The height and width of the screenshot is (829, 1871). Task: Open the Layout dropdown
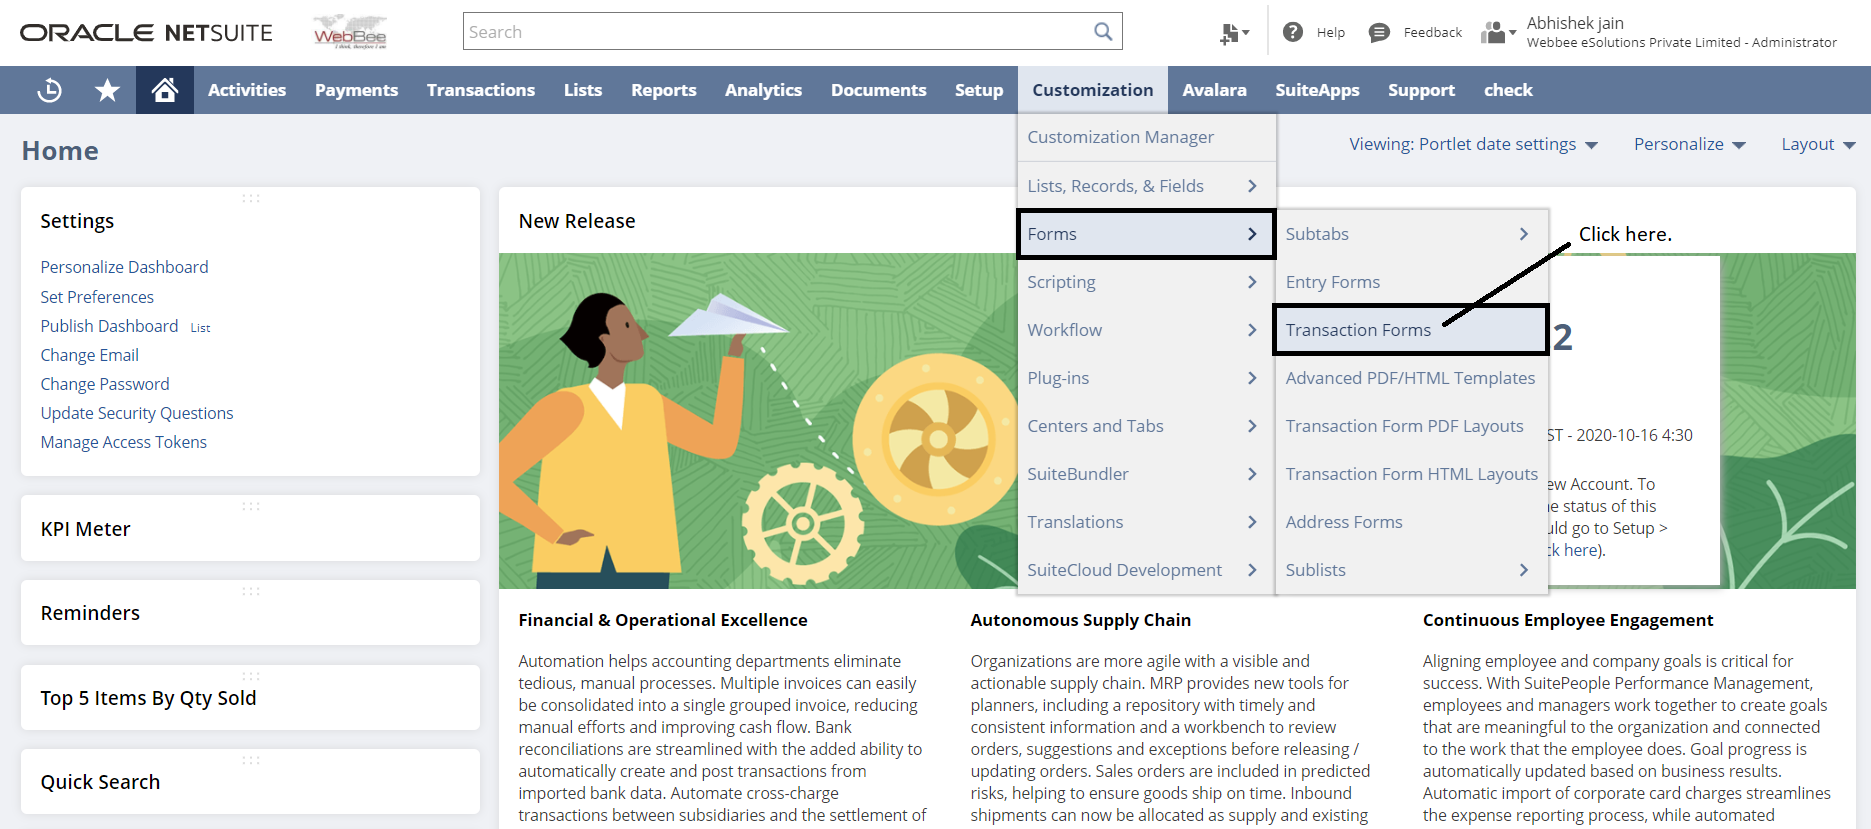(1818, 144)
